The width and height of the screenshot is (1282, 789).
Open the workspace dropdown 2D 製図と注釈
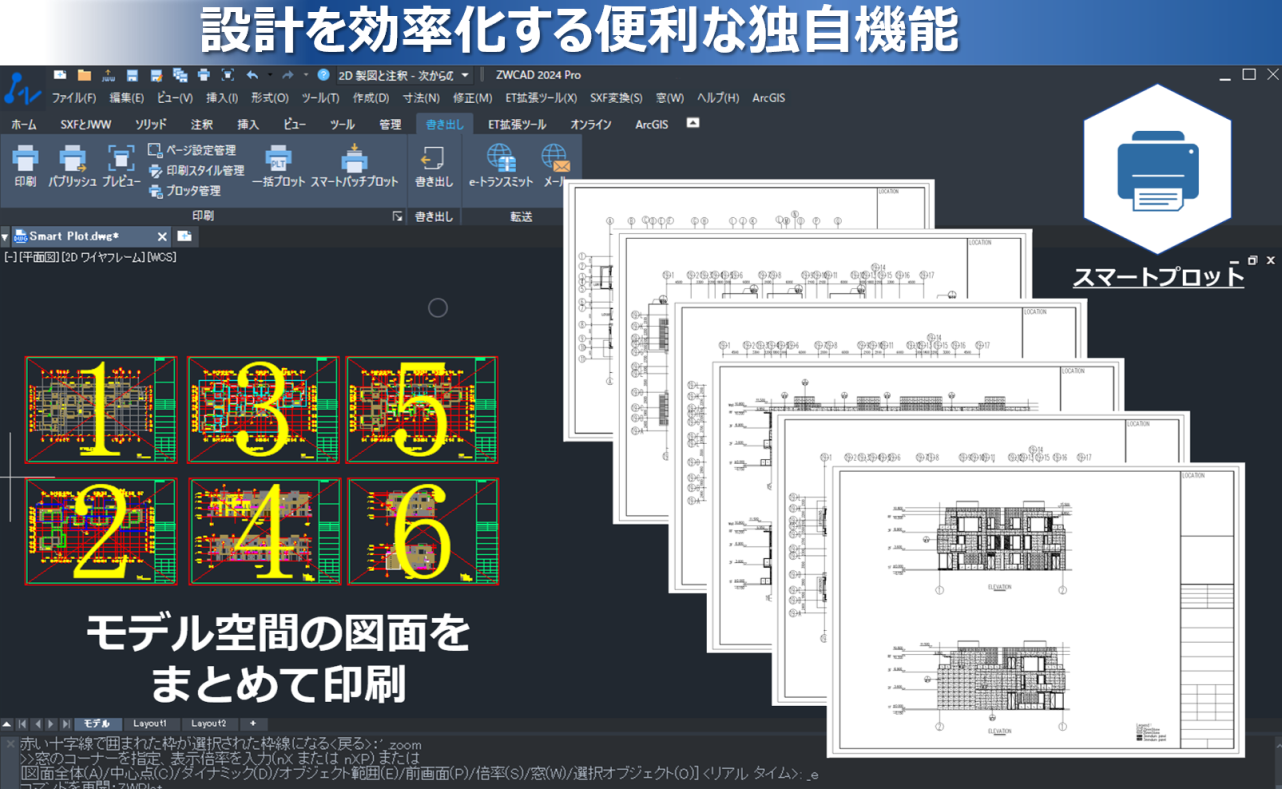[x=404, y=75]
